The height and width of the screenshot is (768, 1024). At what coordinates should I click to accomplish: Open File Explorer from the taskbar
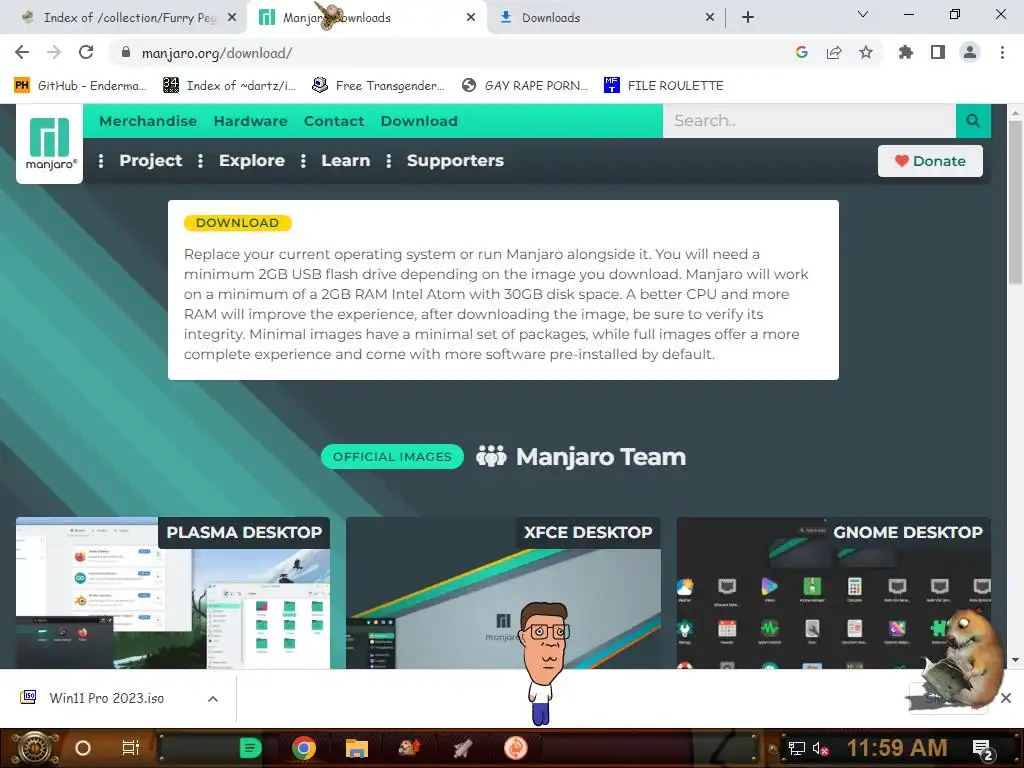click(357, 748)
